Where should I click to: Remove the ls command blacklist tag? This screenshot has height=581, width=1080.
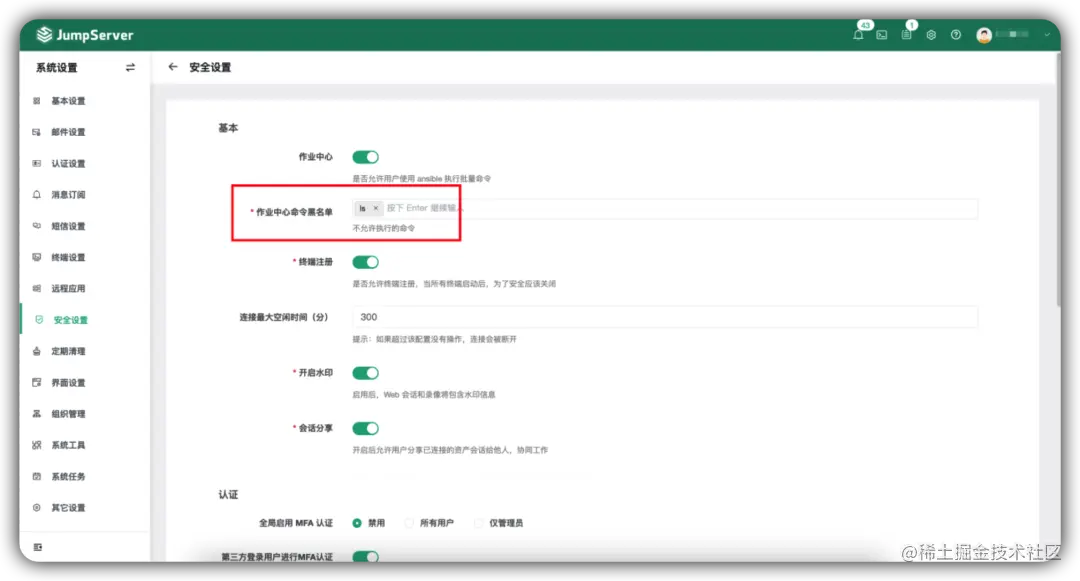[x=376, y=208]
